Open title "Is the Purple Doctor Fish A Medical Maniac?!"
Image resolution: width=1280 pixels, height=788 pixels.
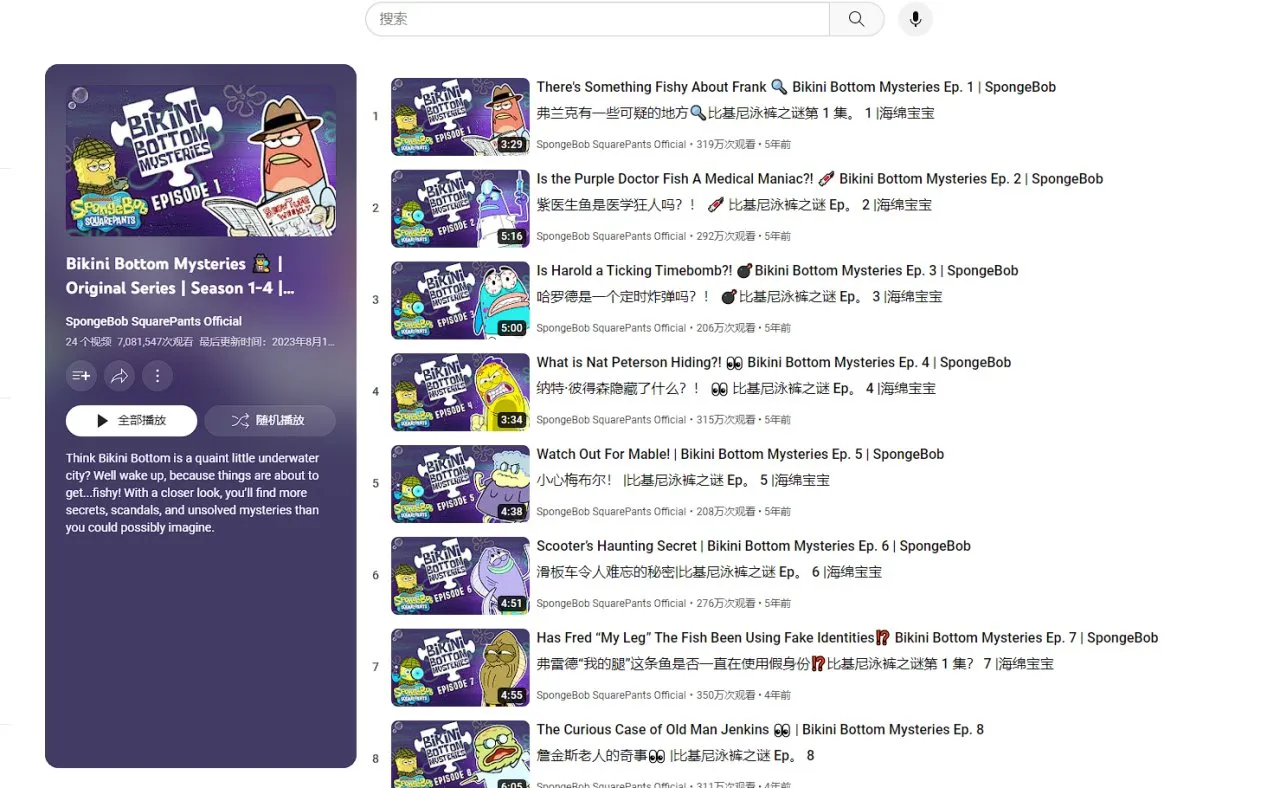(x=820, y=179)
